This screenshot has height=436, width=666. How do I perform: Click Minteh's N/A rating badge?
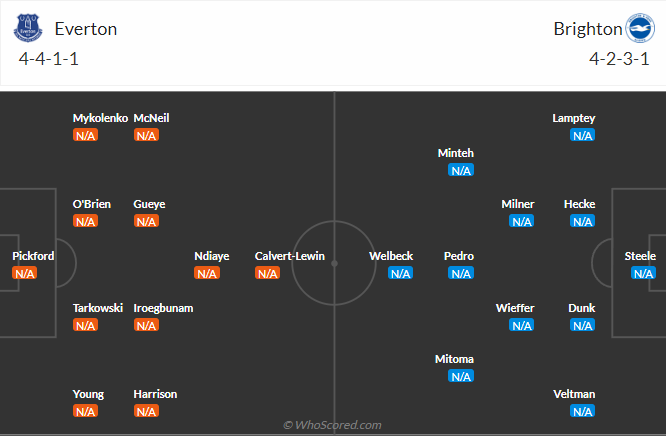[461, 170]
